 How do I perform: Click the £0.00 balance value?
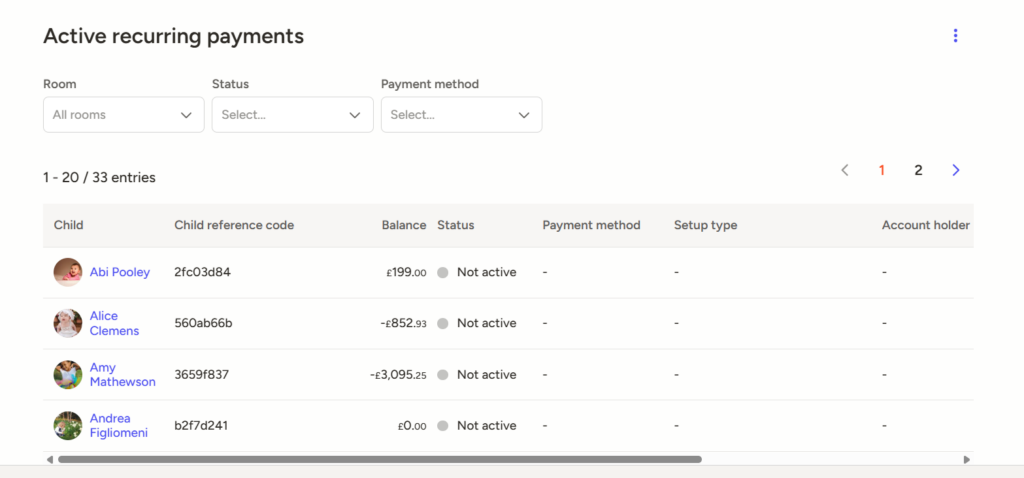pyautogui.click(x=412, y=426)
